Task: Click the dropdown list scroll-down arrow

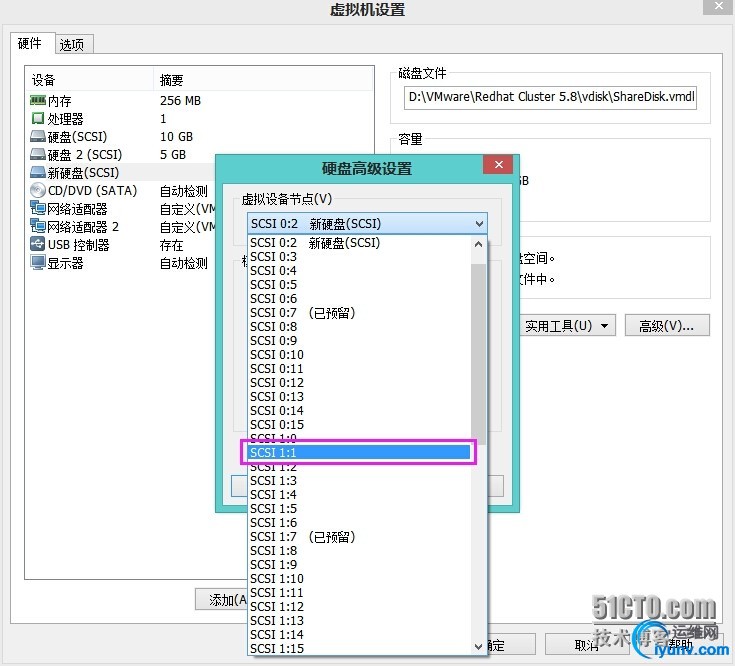Action: tap(478, 647)
